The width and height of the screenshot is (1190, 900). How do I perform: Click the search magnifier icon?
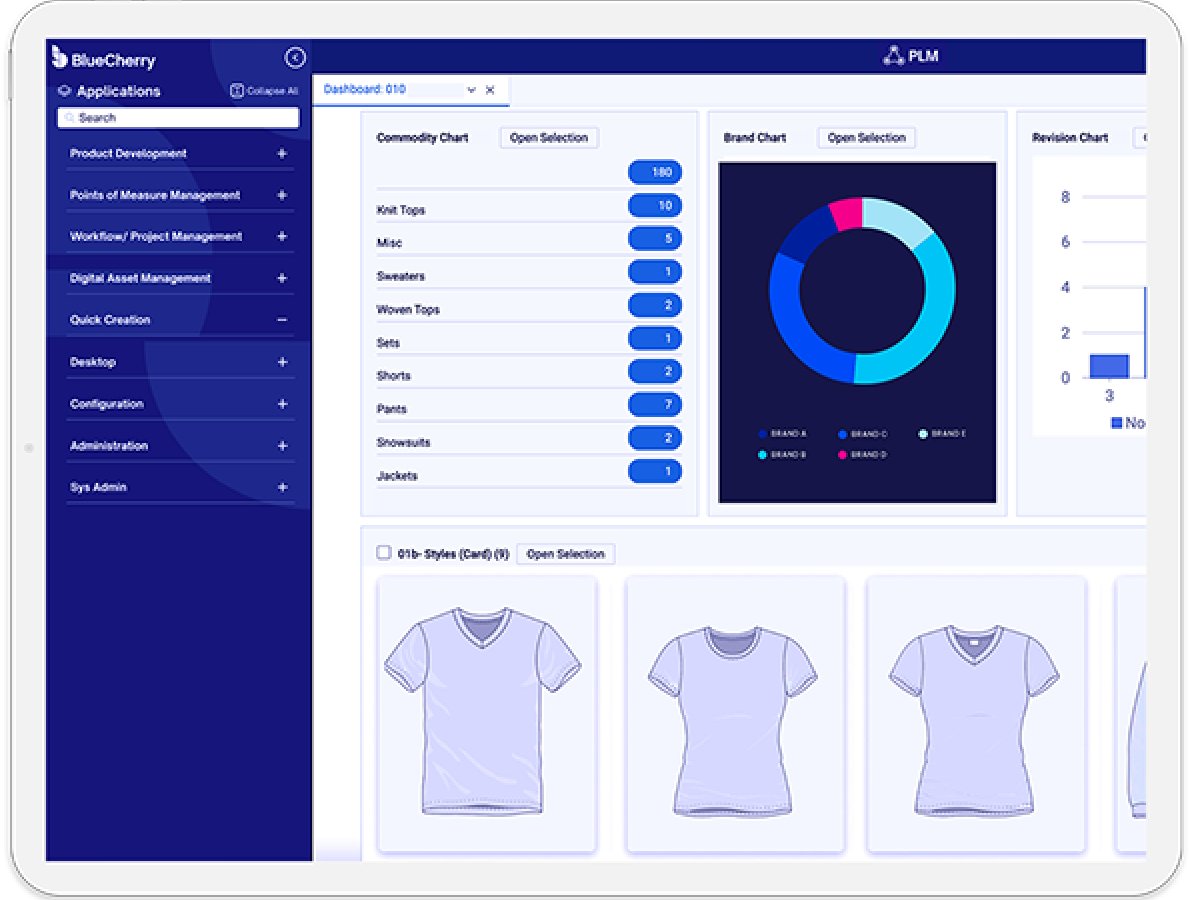point(69,118)
